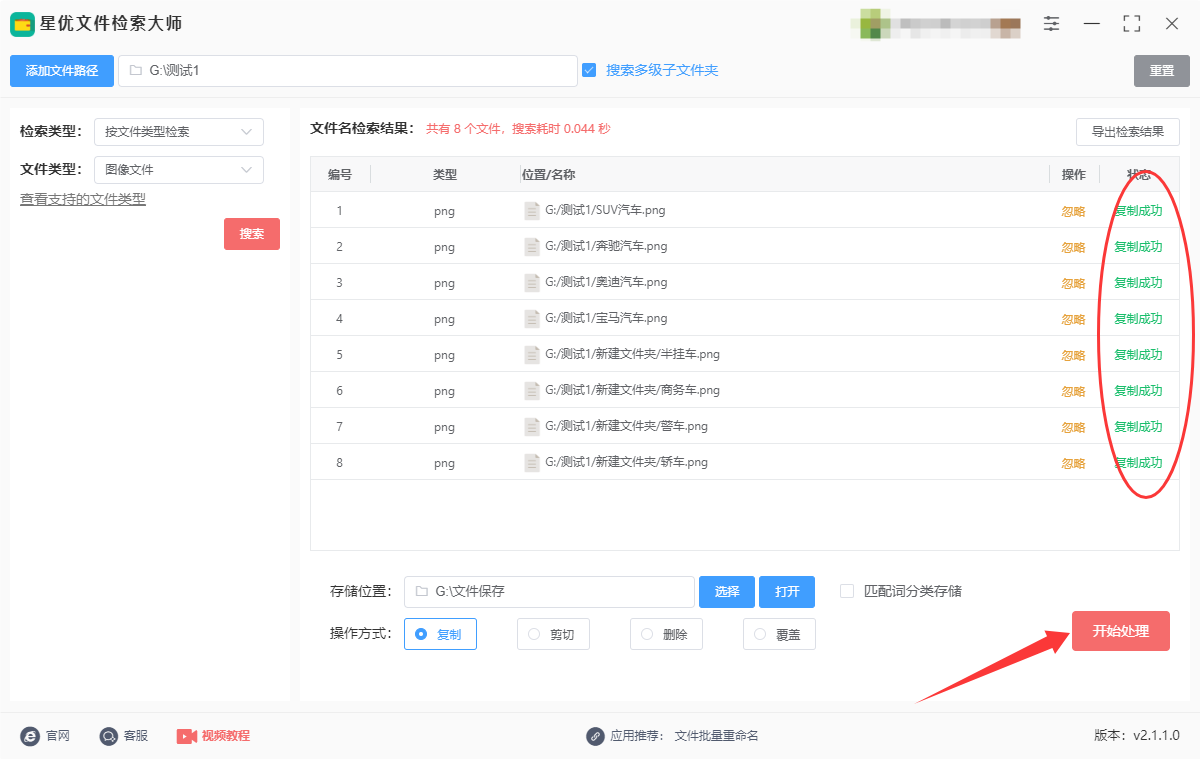
Task: Click the 星优文件检索大师 app logo icon
Action: click(23, 24)
